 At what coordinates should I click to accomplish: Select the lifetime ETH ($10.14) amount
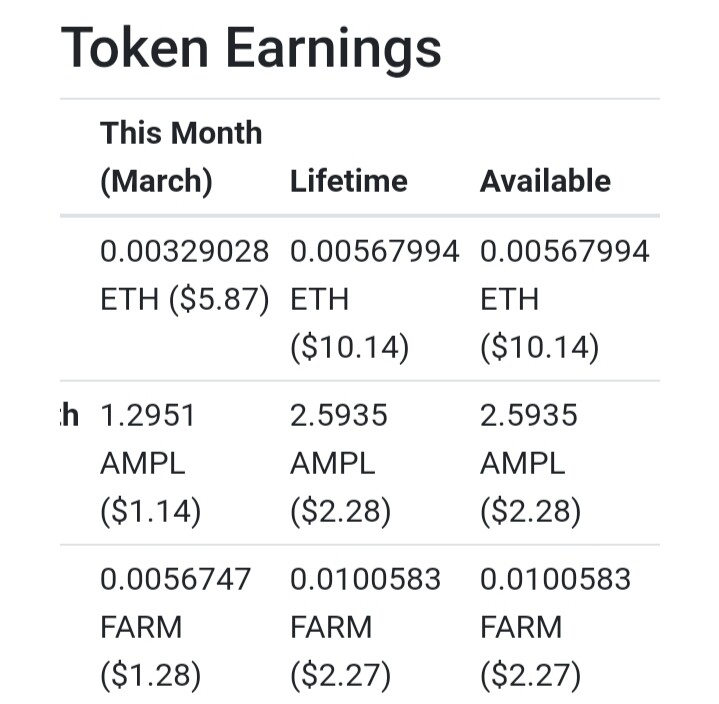[x=349, y=347]
